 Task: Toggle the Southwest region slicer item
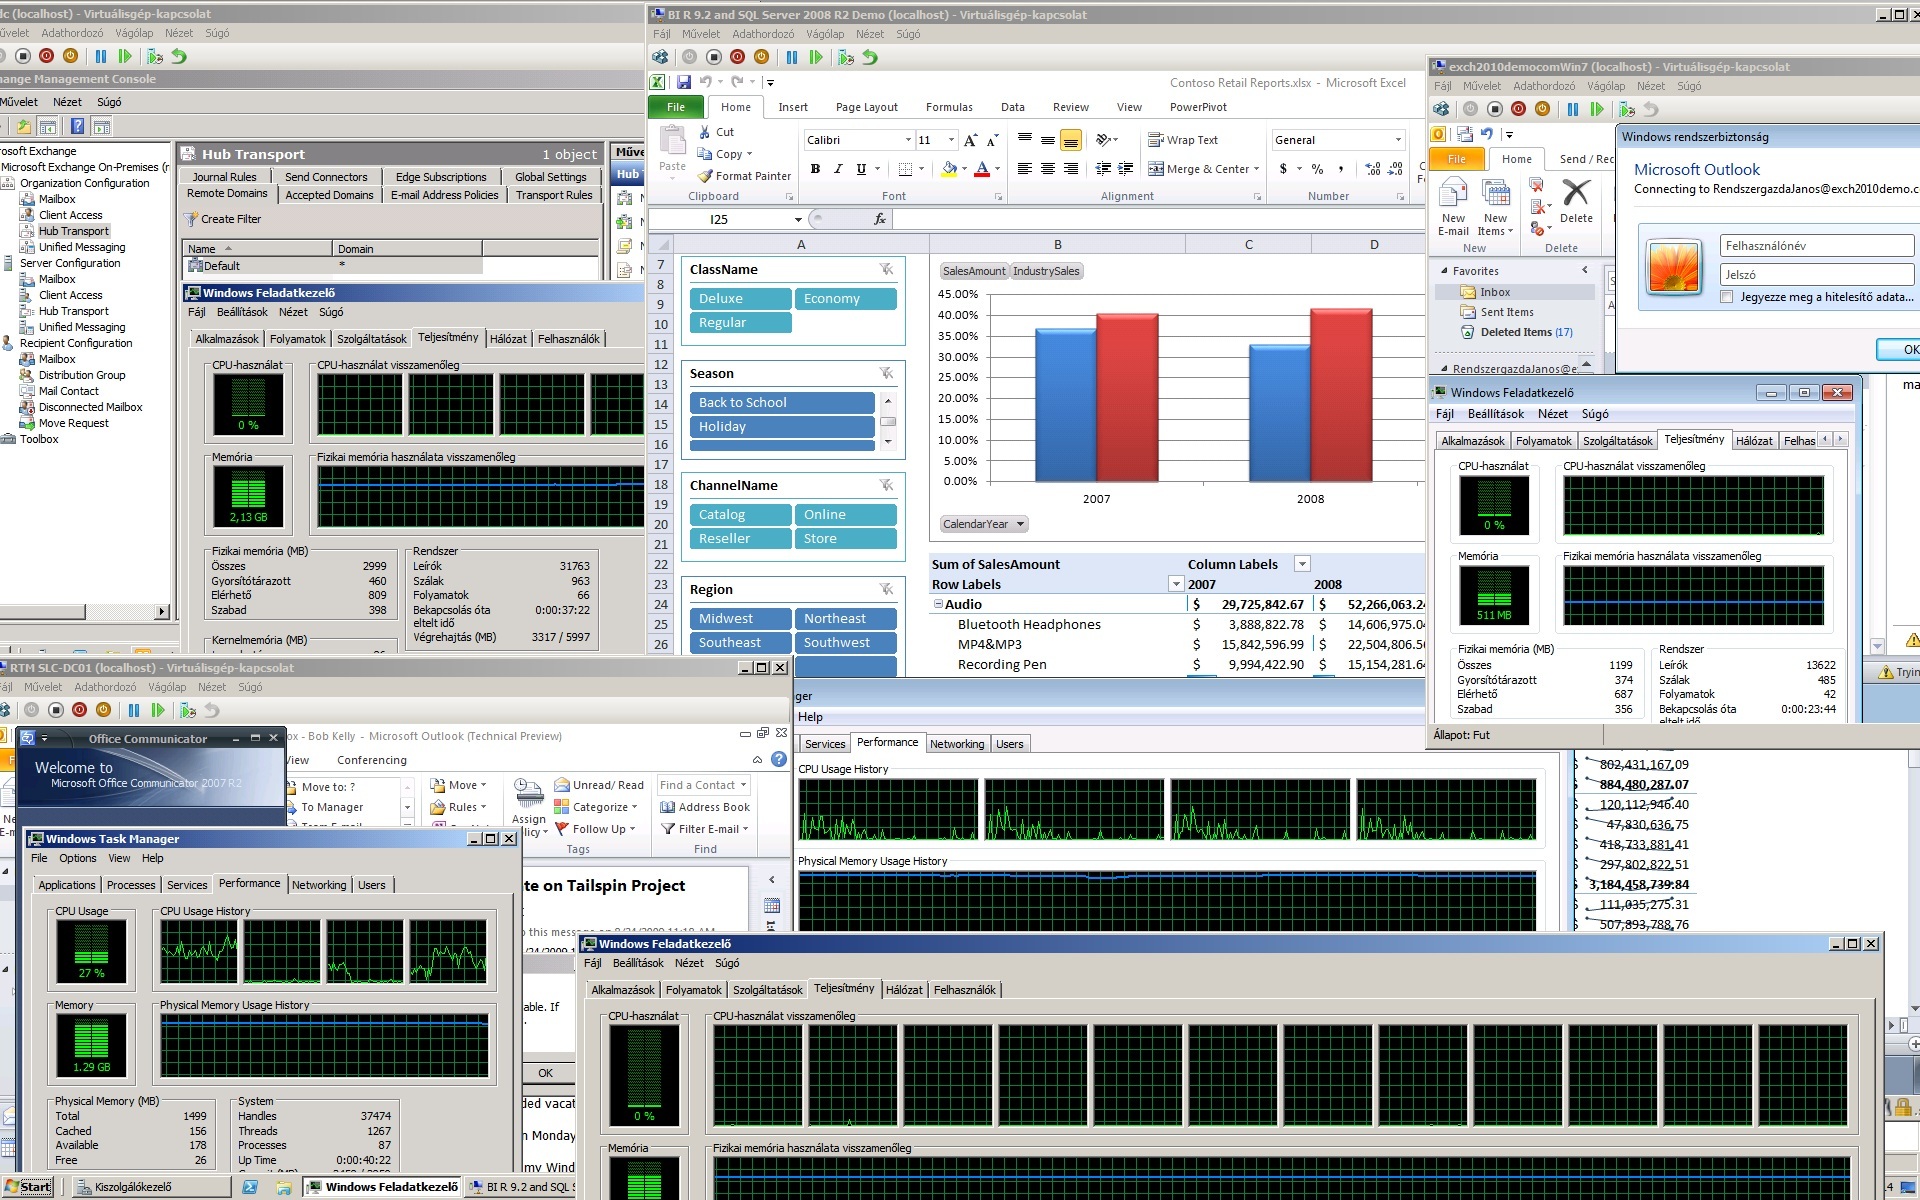tap(845, 642)
